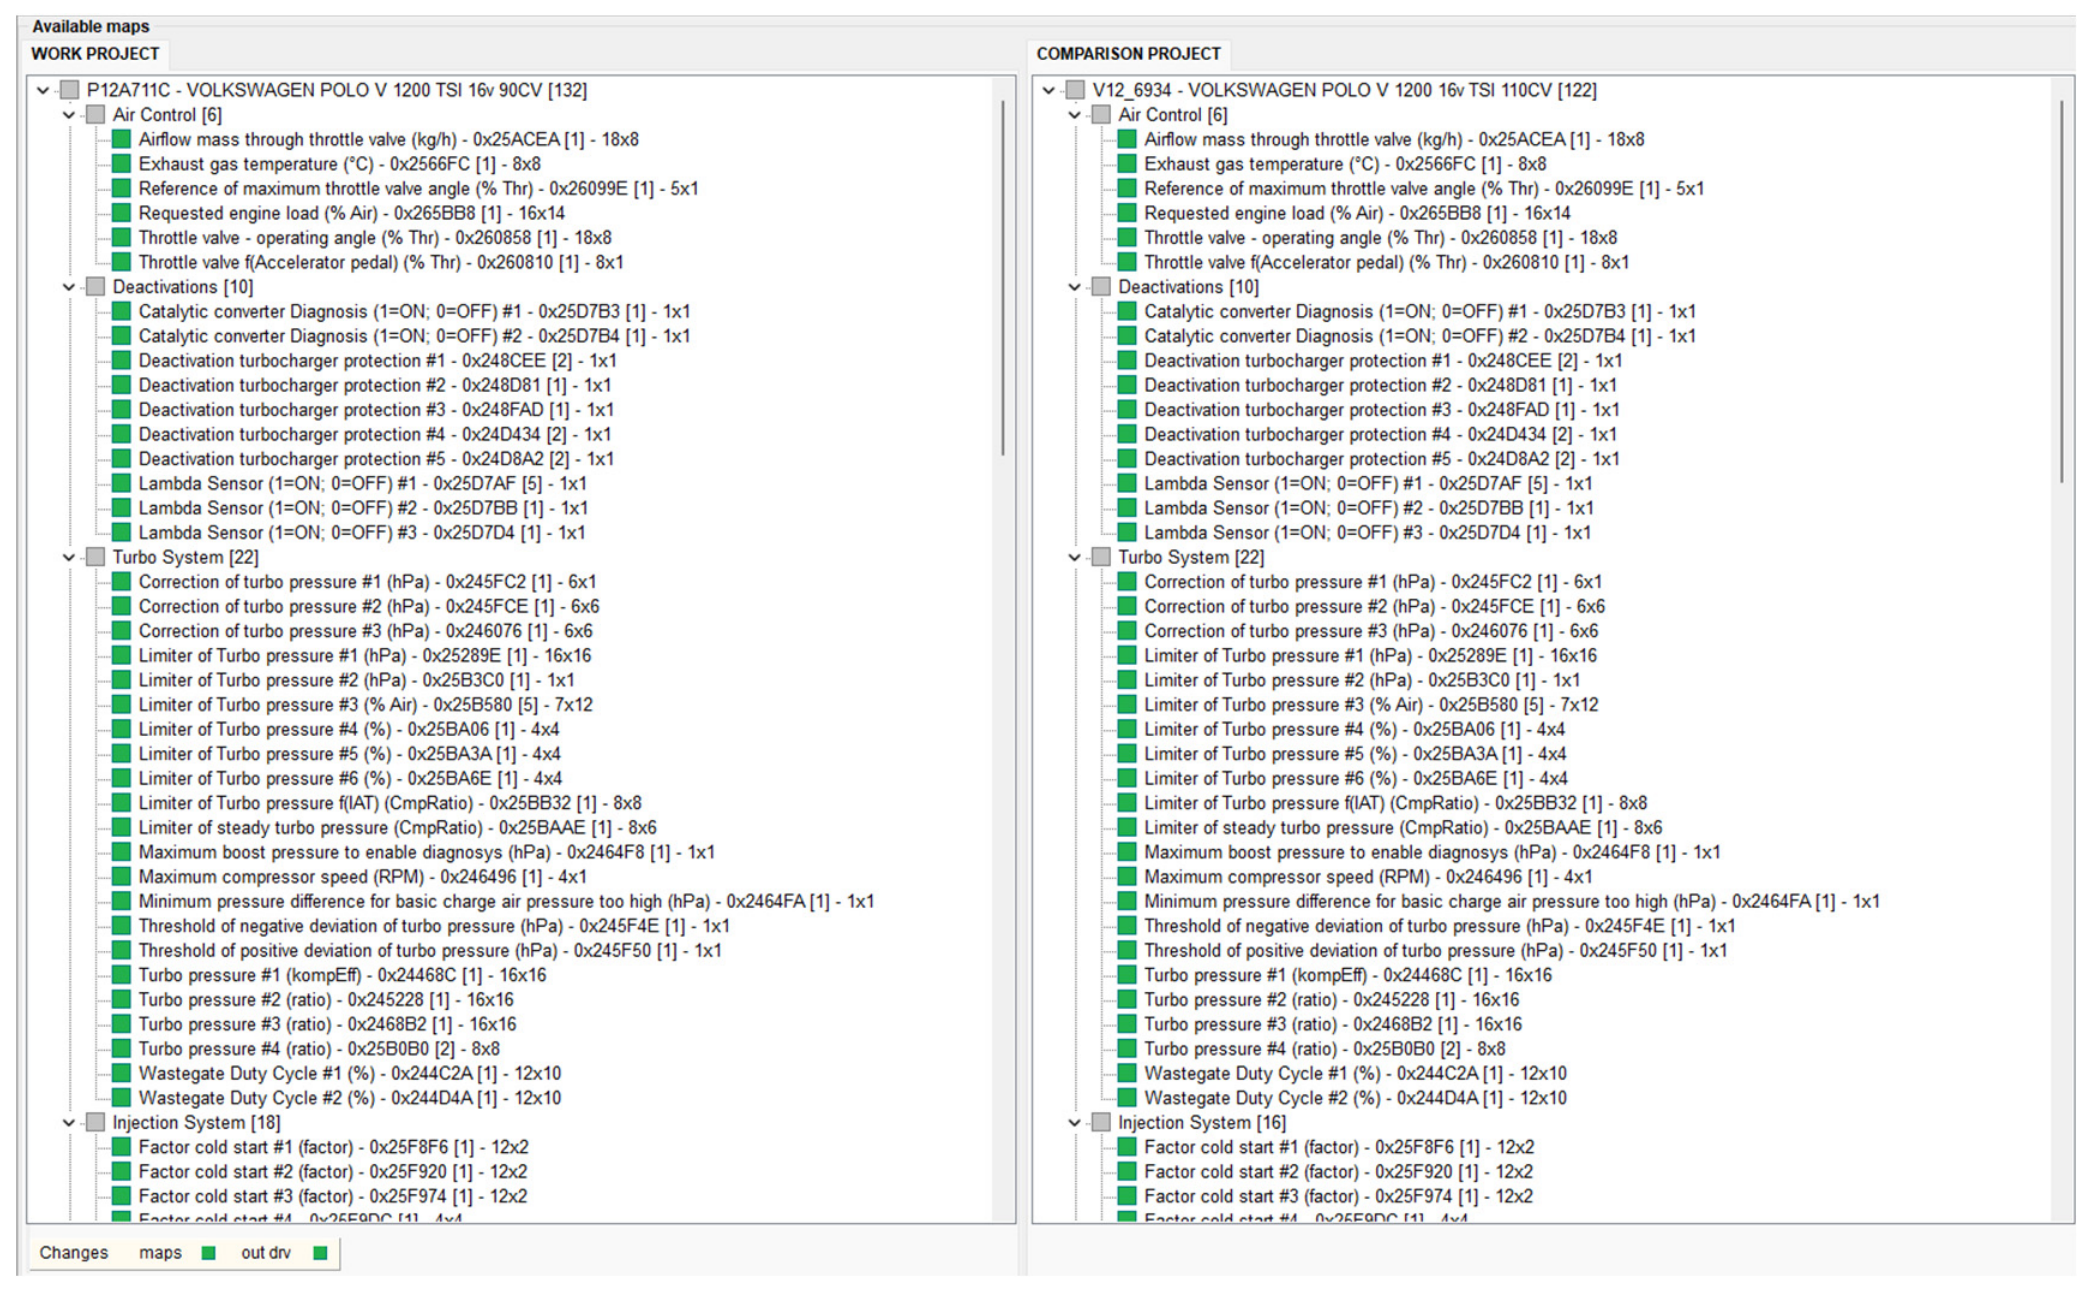2091x1291 pixels.
Task: Click green icon of work Exhaust gas temperature
Action: (121, 164)
